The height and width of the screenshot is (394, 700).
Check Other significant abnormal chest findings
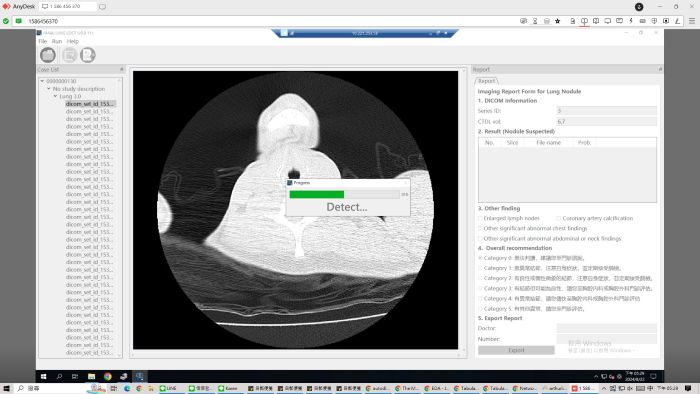[481, 228]
